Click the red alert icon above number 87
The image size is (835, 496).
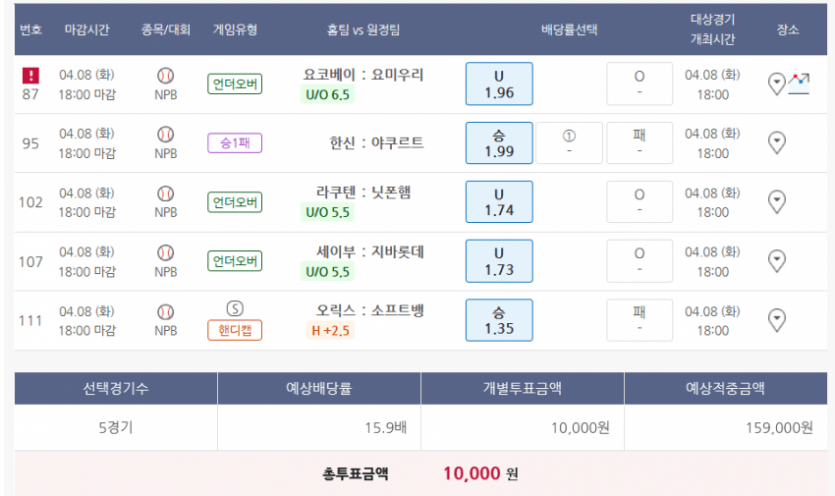click(x=30, y=75)
